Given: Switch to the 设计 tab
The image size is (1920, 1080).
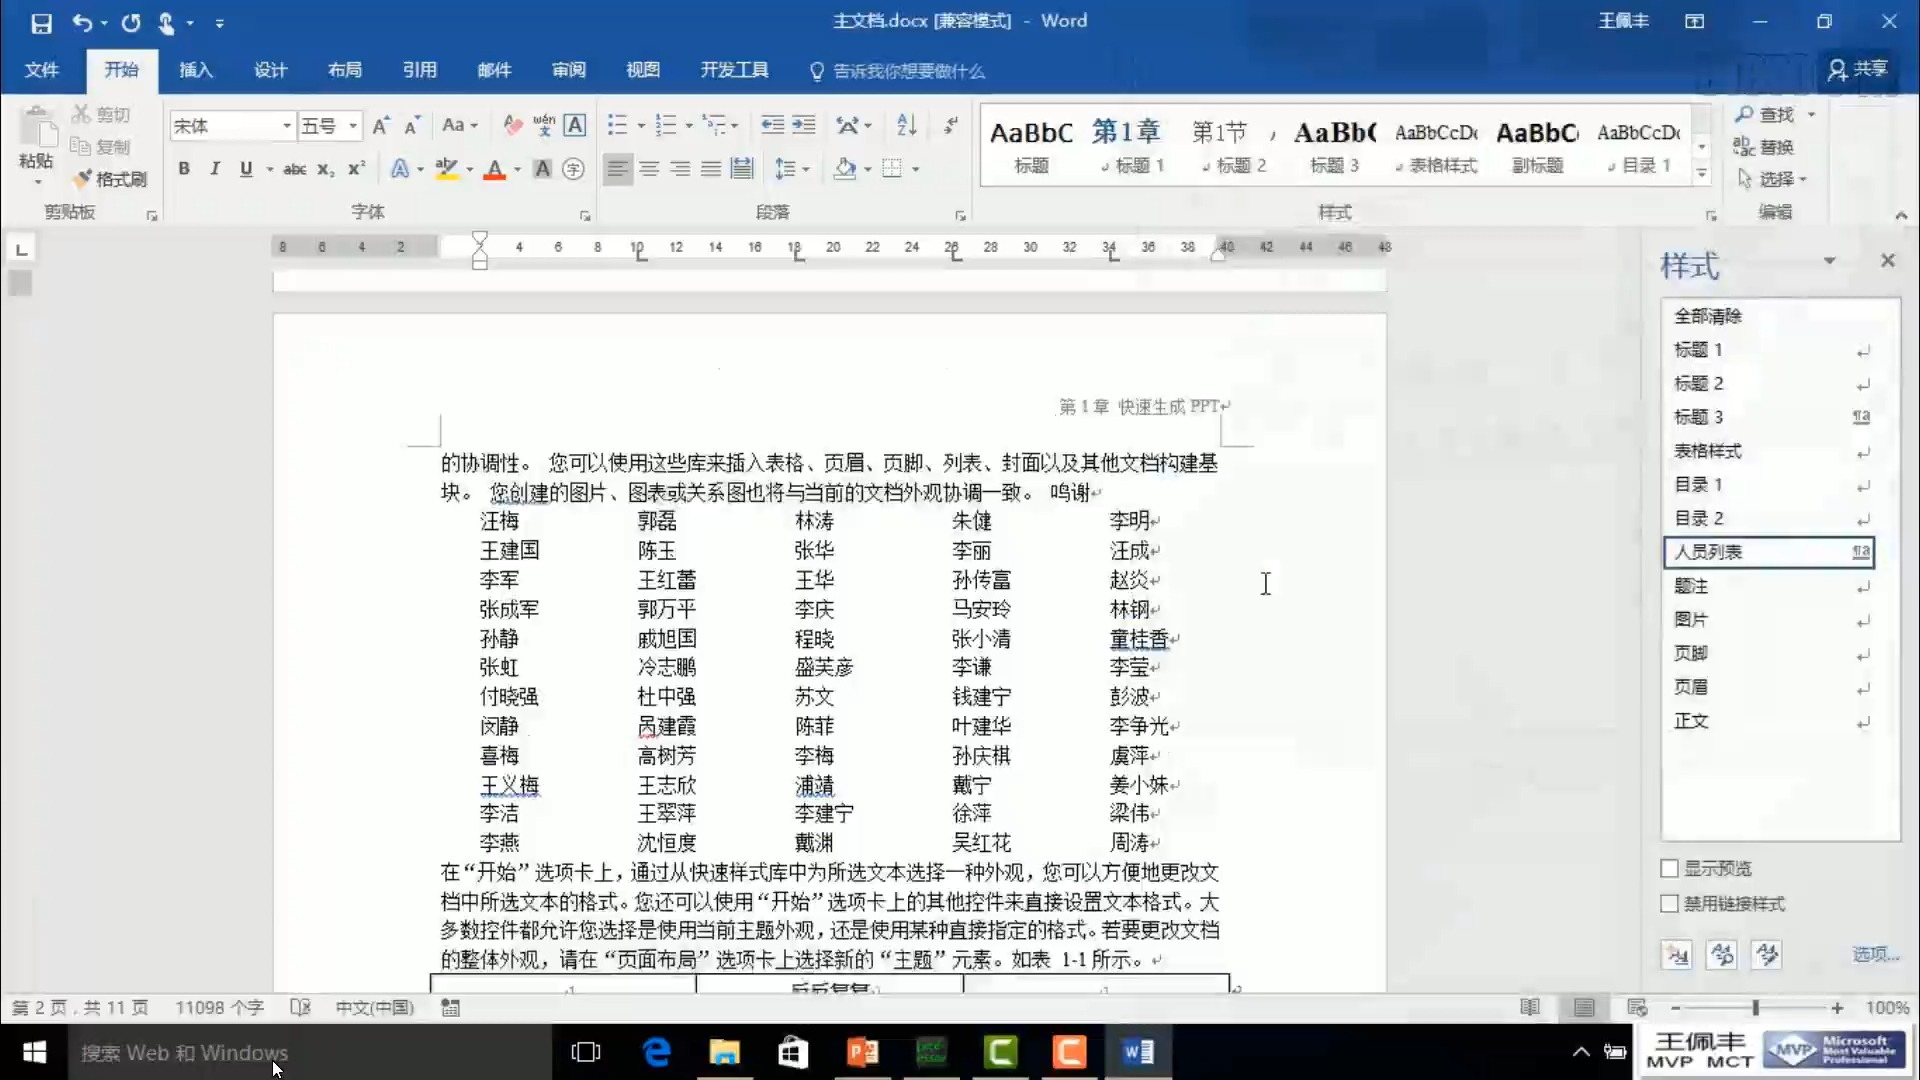Looking at the screenshot, I should pos(270,70).
